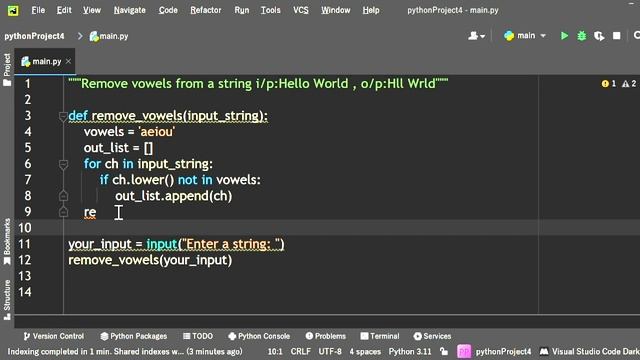The height and width of the screenshot is (360, 640).
Task: Close the main.py editor tab
Action: [68, 61]
